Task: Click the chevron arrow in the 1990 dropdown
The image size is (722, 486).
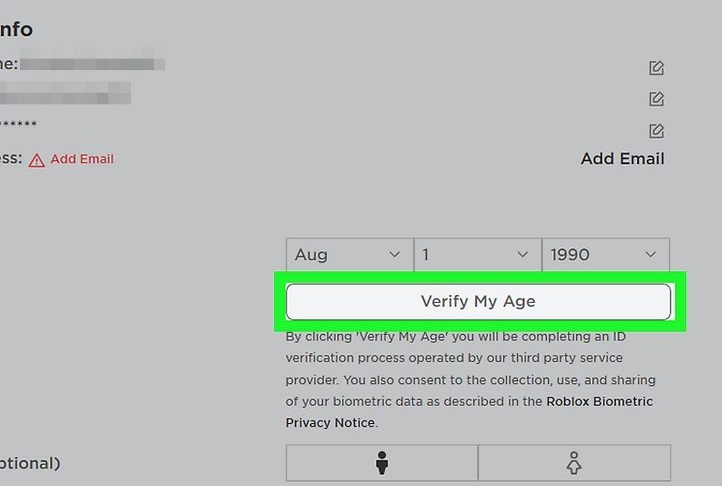Action: click(x=651, y=255)
